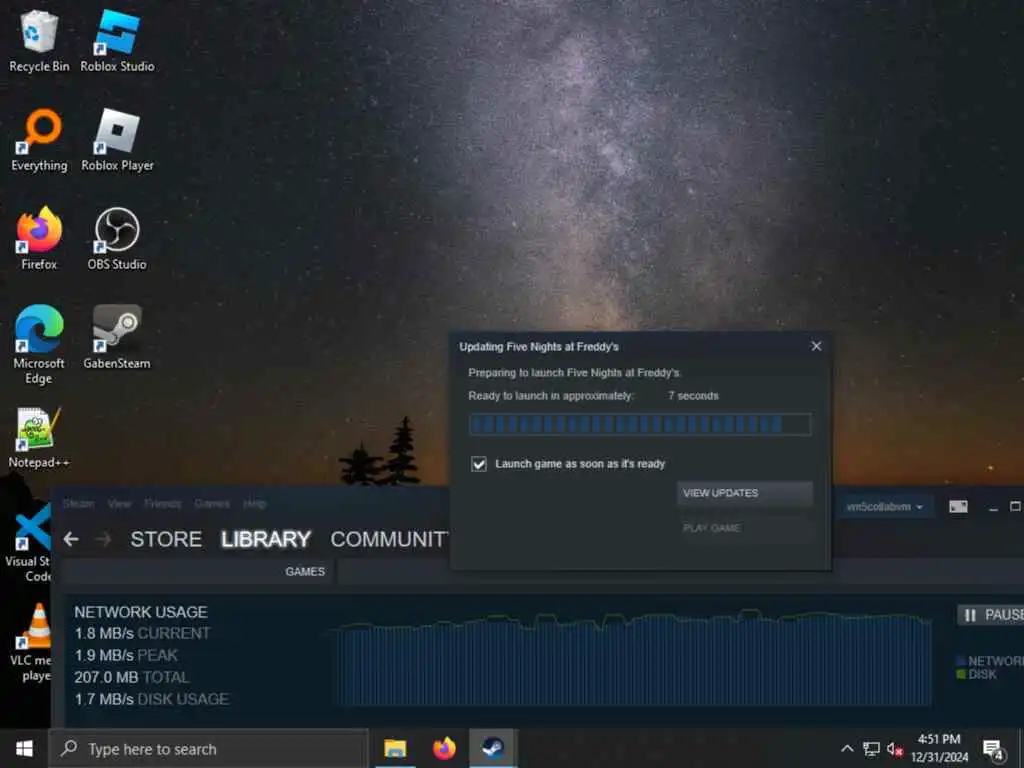
Task: Click the 1.8 MB/s CURRENT value
Action: (x=142, y=633)
